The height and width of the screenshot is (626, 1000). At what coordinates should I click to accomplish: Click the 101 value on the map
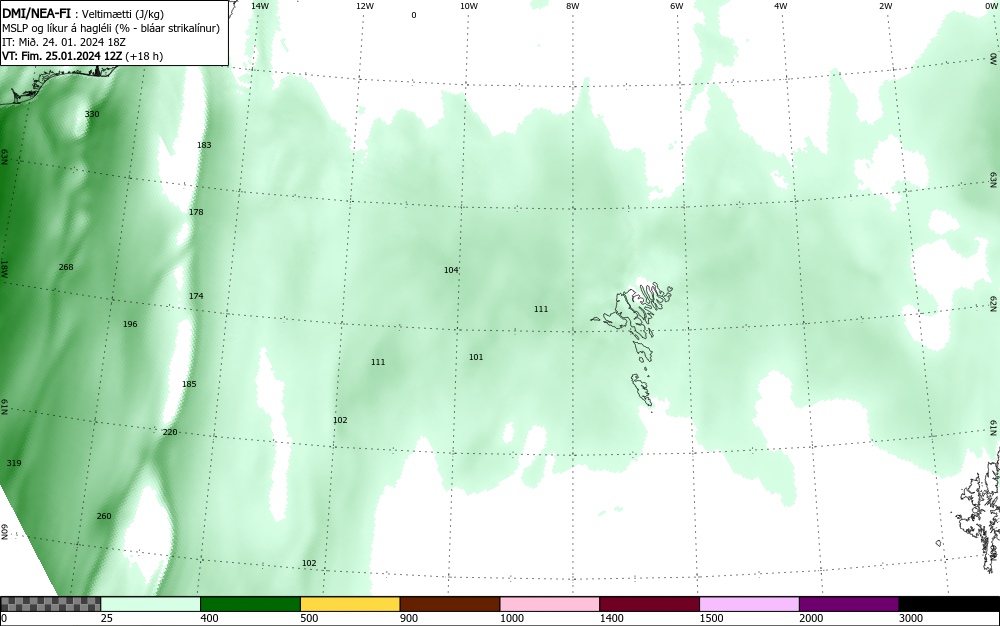click(x=476, y=357)
